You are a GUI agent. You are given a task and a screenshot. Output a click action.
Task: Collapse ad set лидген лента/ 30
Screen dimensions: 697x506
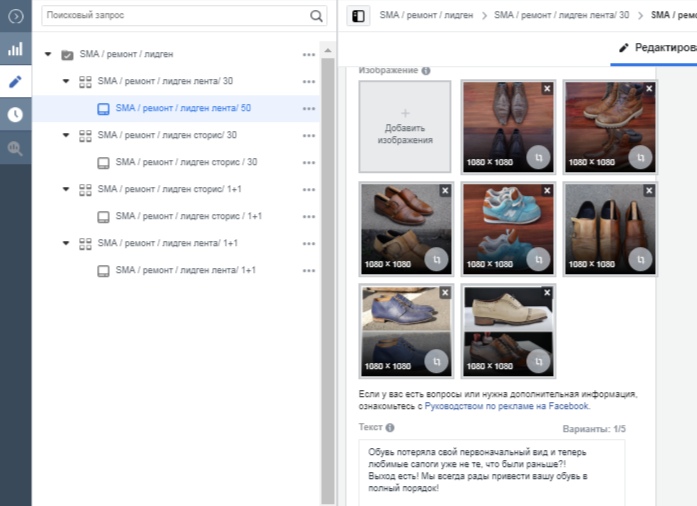click(66, 81)
